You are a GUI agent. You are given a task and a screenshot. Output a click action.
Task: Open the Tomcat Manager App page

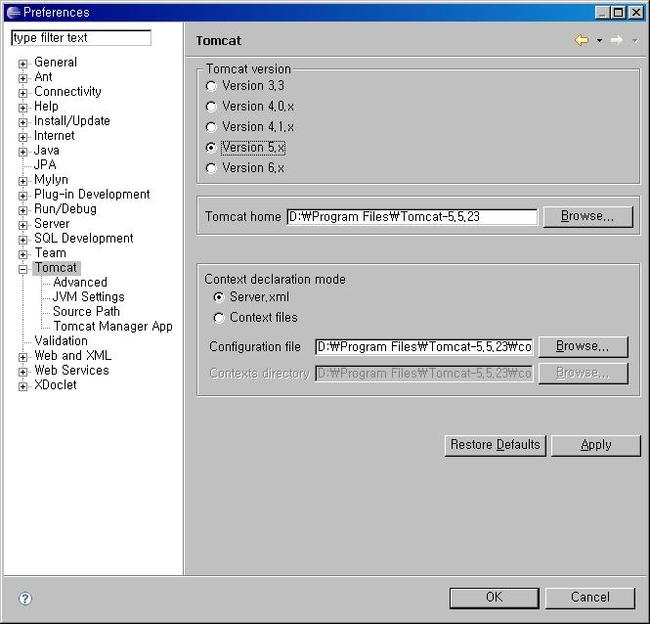[113, 326]
